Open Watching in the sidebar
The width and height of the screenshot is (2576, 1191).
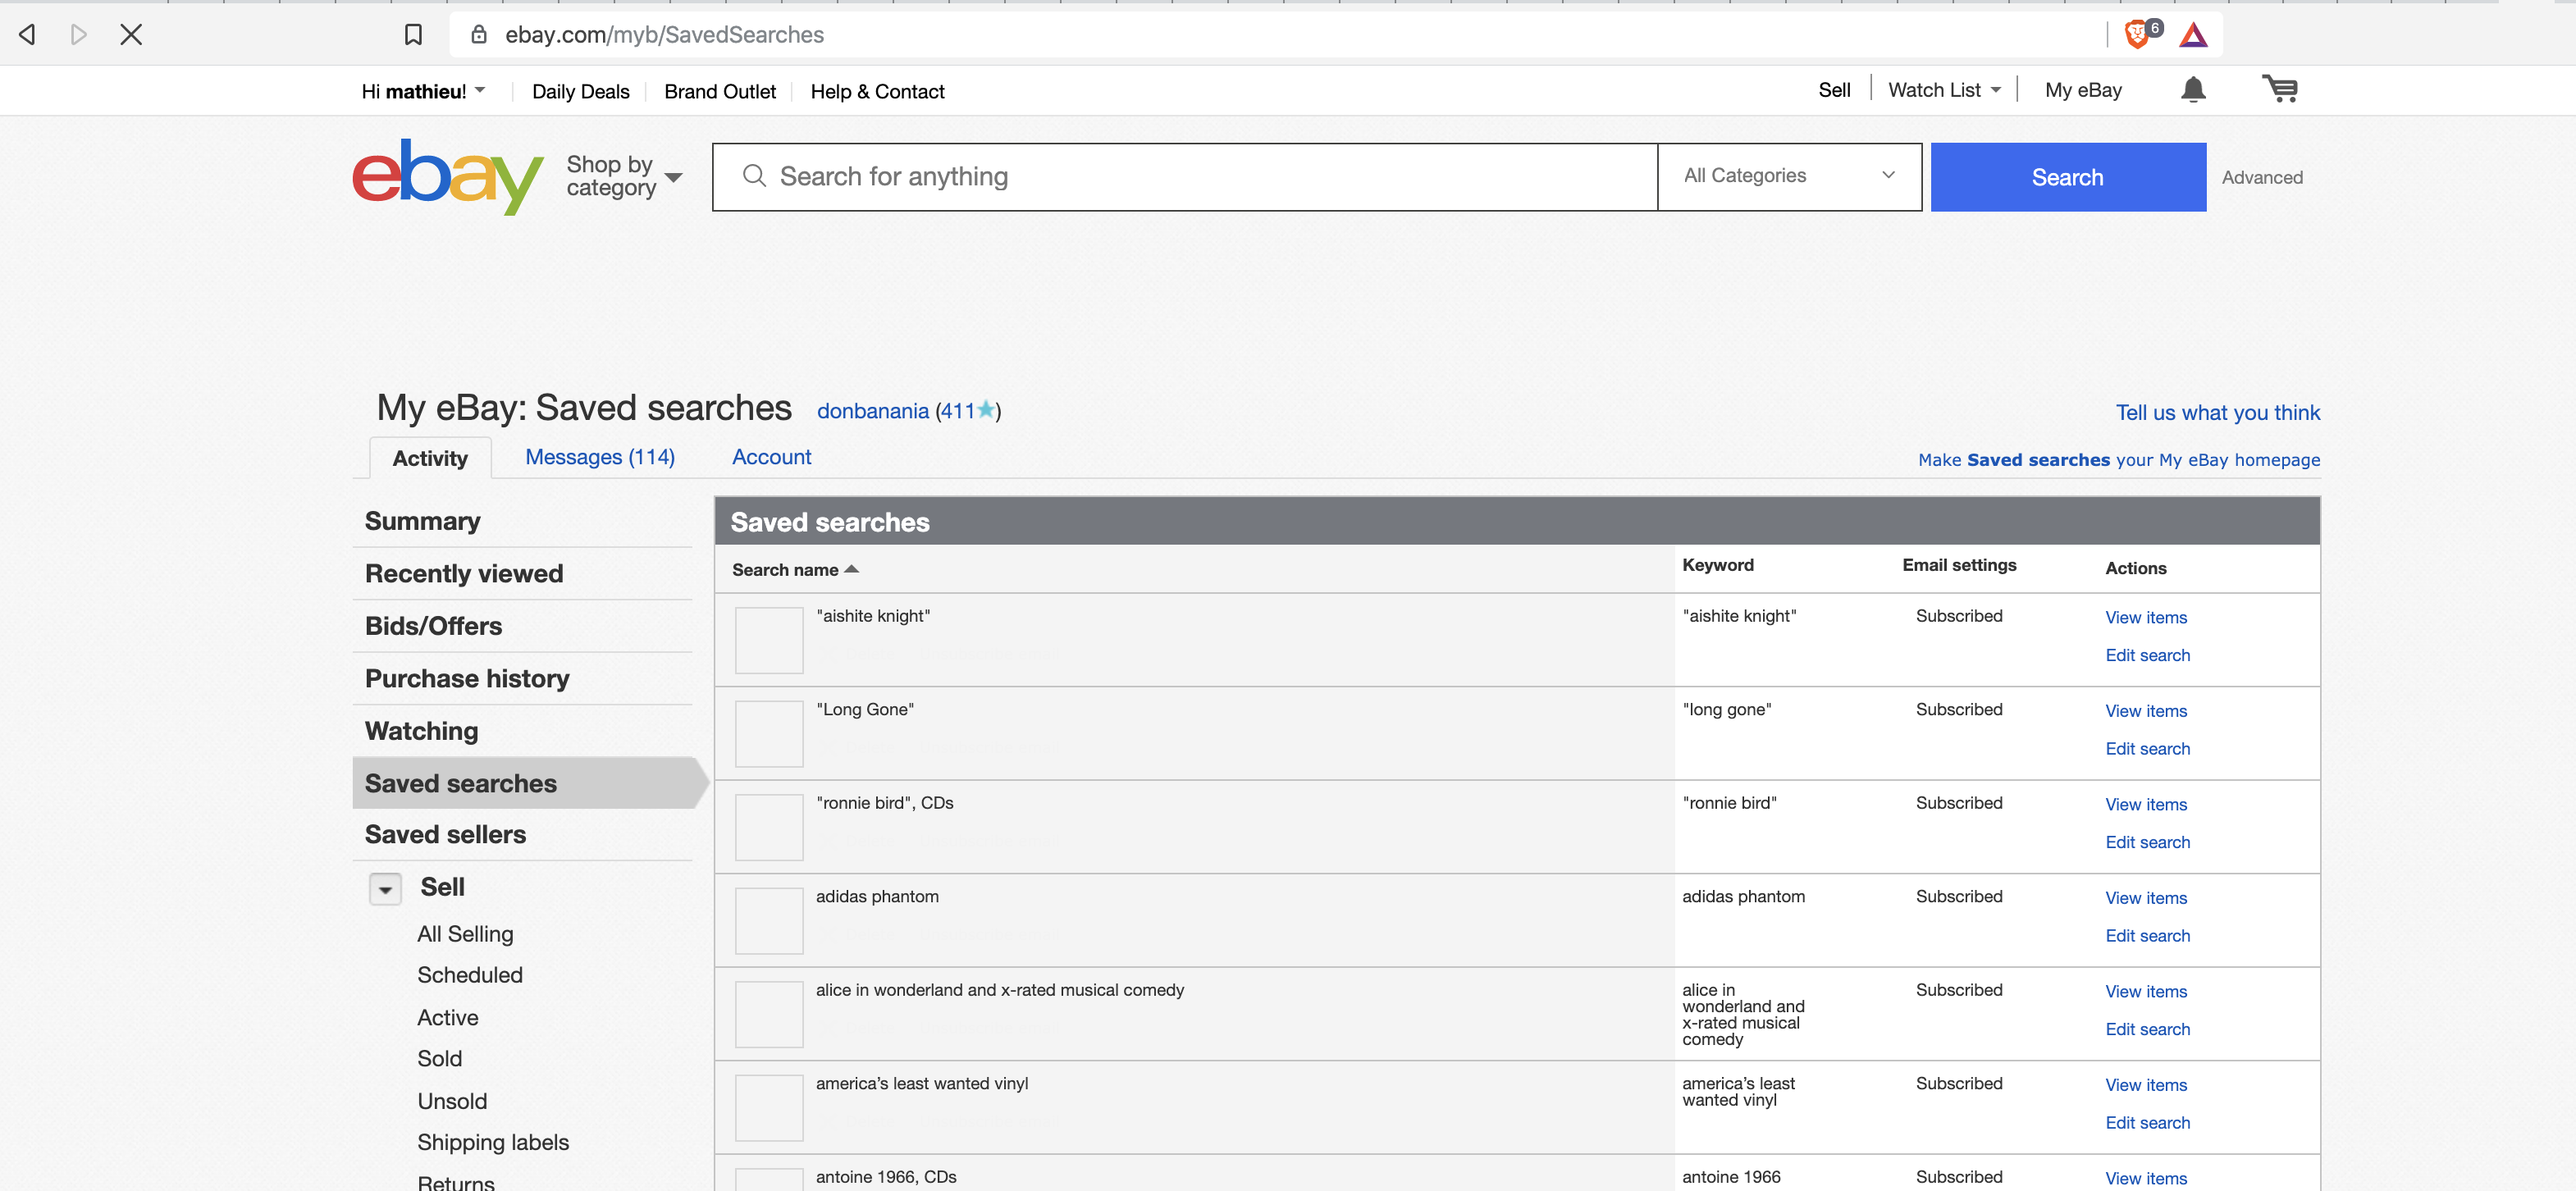point(421,731)
